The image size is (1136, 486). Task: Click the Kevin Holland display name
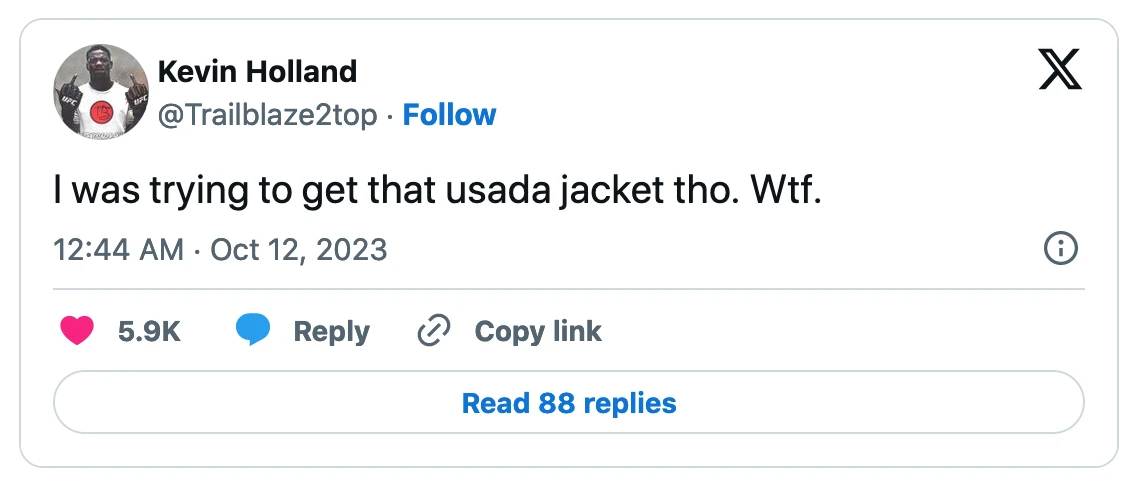pos(257,72)
